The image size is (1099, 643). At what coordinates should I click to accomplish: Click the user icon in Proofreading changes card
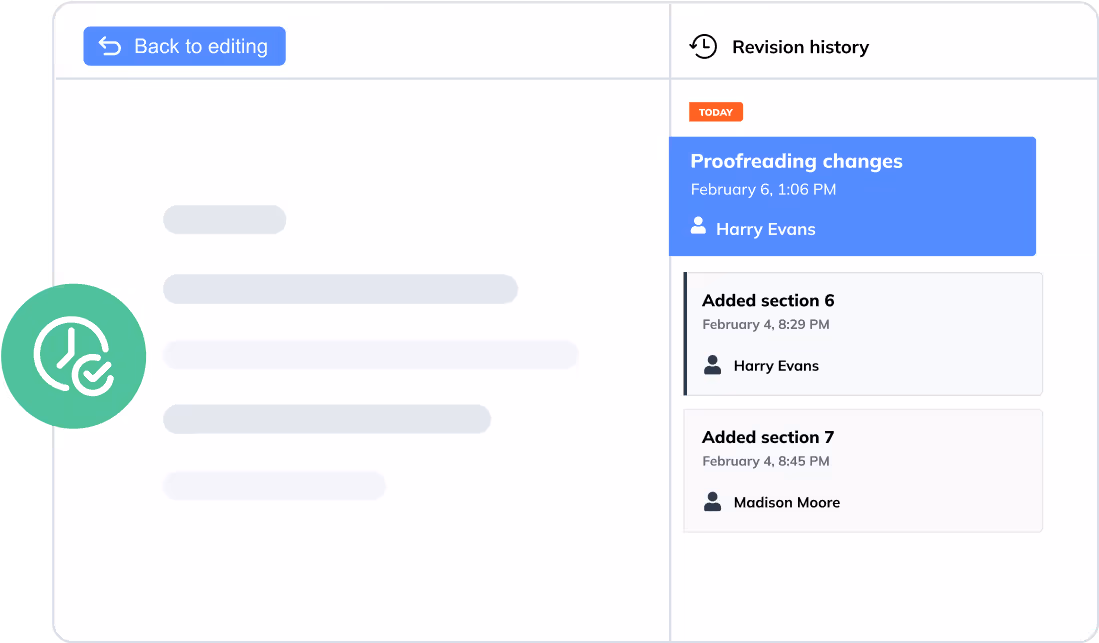pos(699,227)
